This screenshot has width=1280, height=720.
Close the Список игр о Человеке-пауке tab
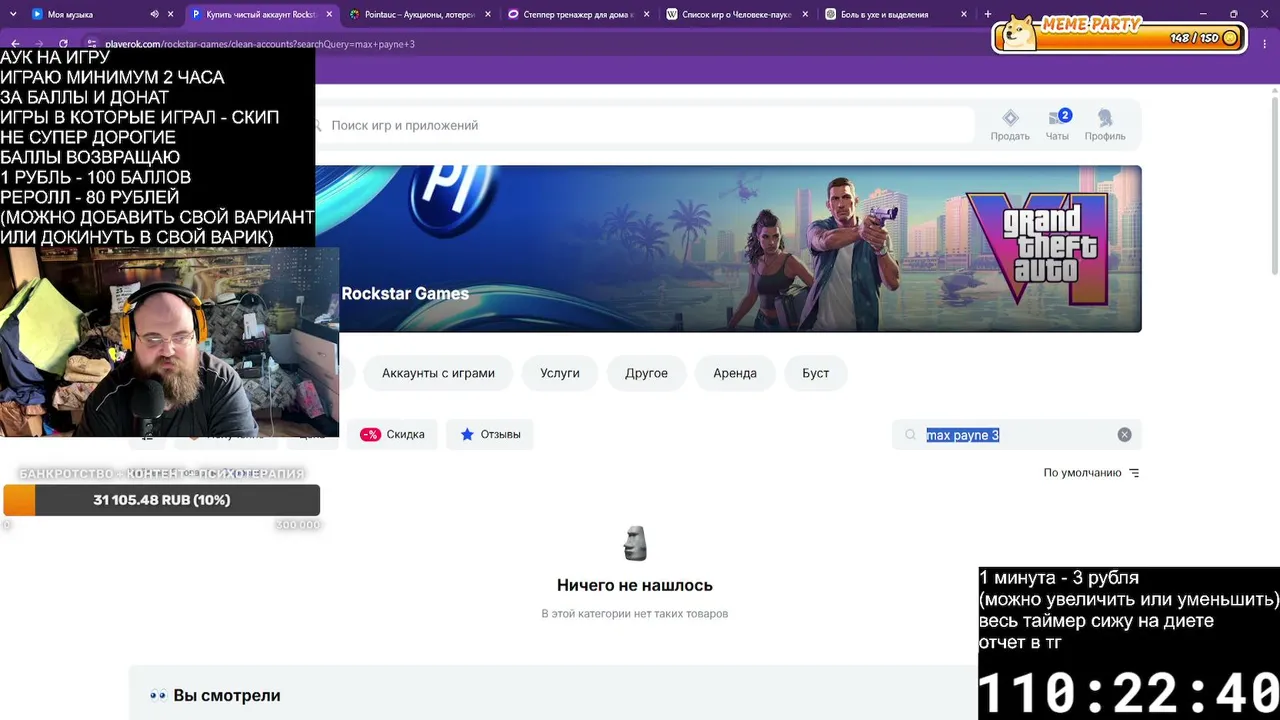click(805, 15)
